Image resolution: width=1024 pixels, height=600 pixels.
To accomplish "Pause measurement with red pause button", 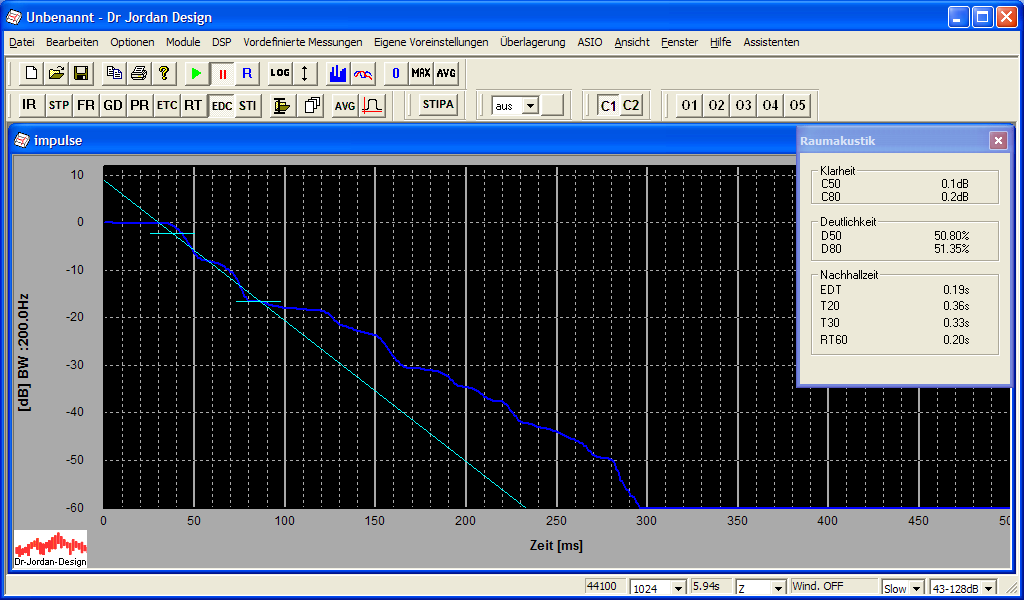I will [x=222, y=73].
